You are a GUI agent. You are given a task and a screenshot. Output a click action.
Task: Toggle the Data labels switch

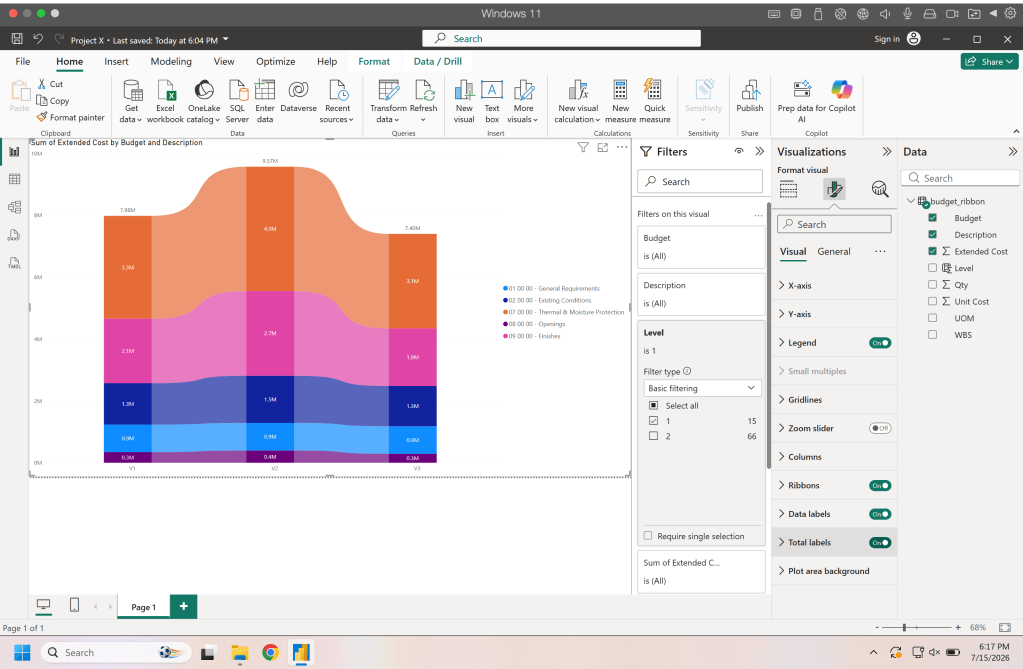pos(880,514)
